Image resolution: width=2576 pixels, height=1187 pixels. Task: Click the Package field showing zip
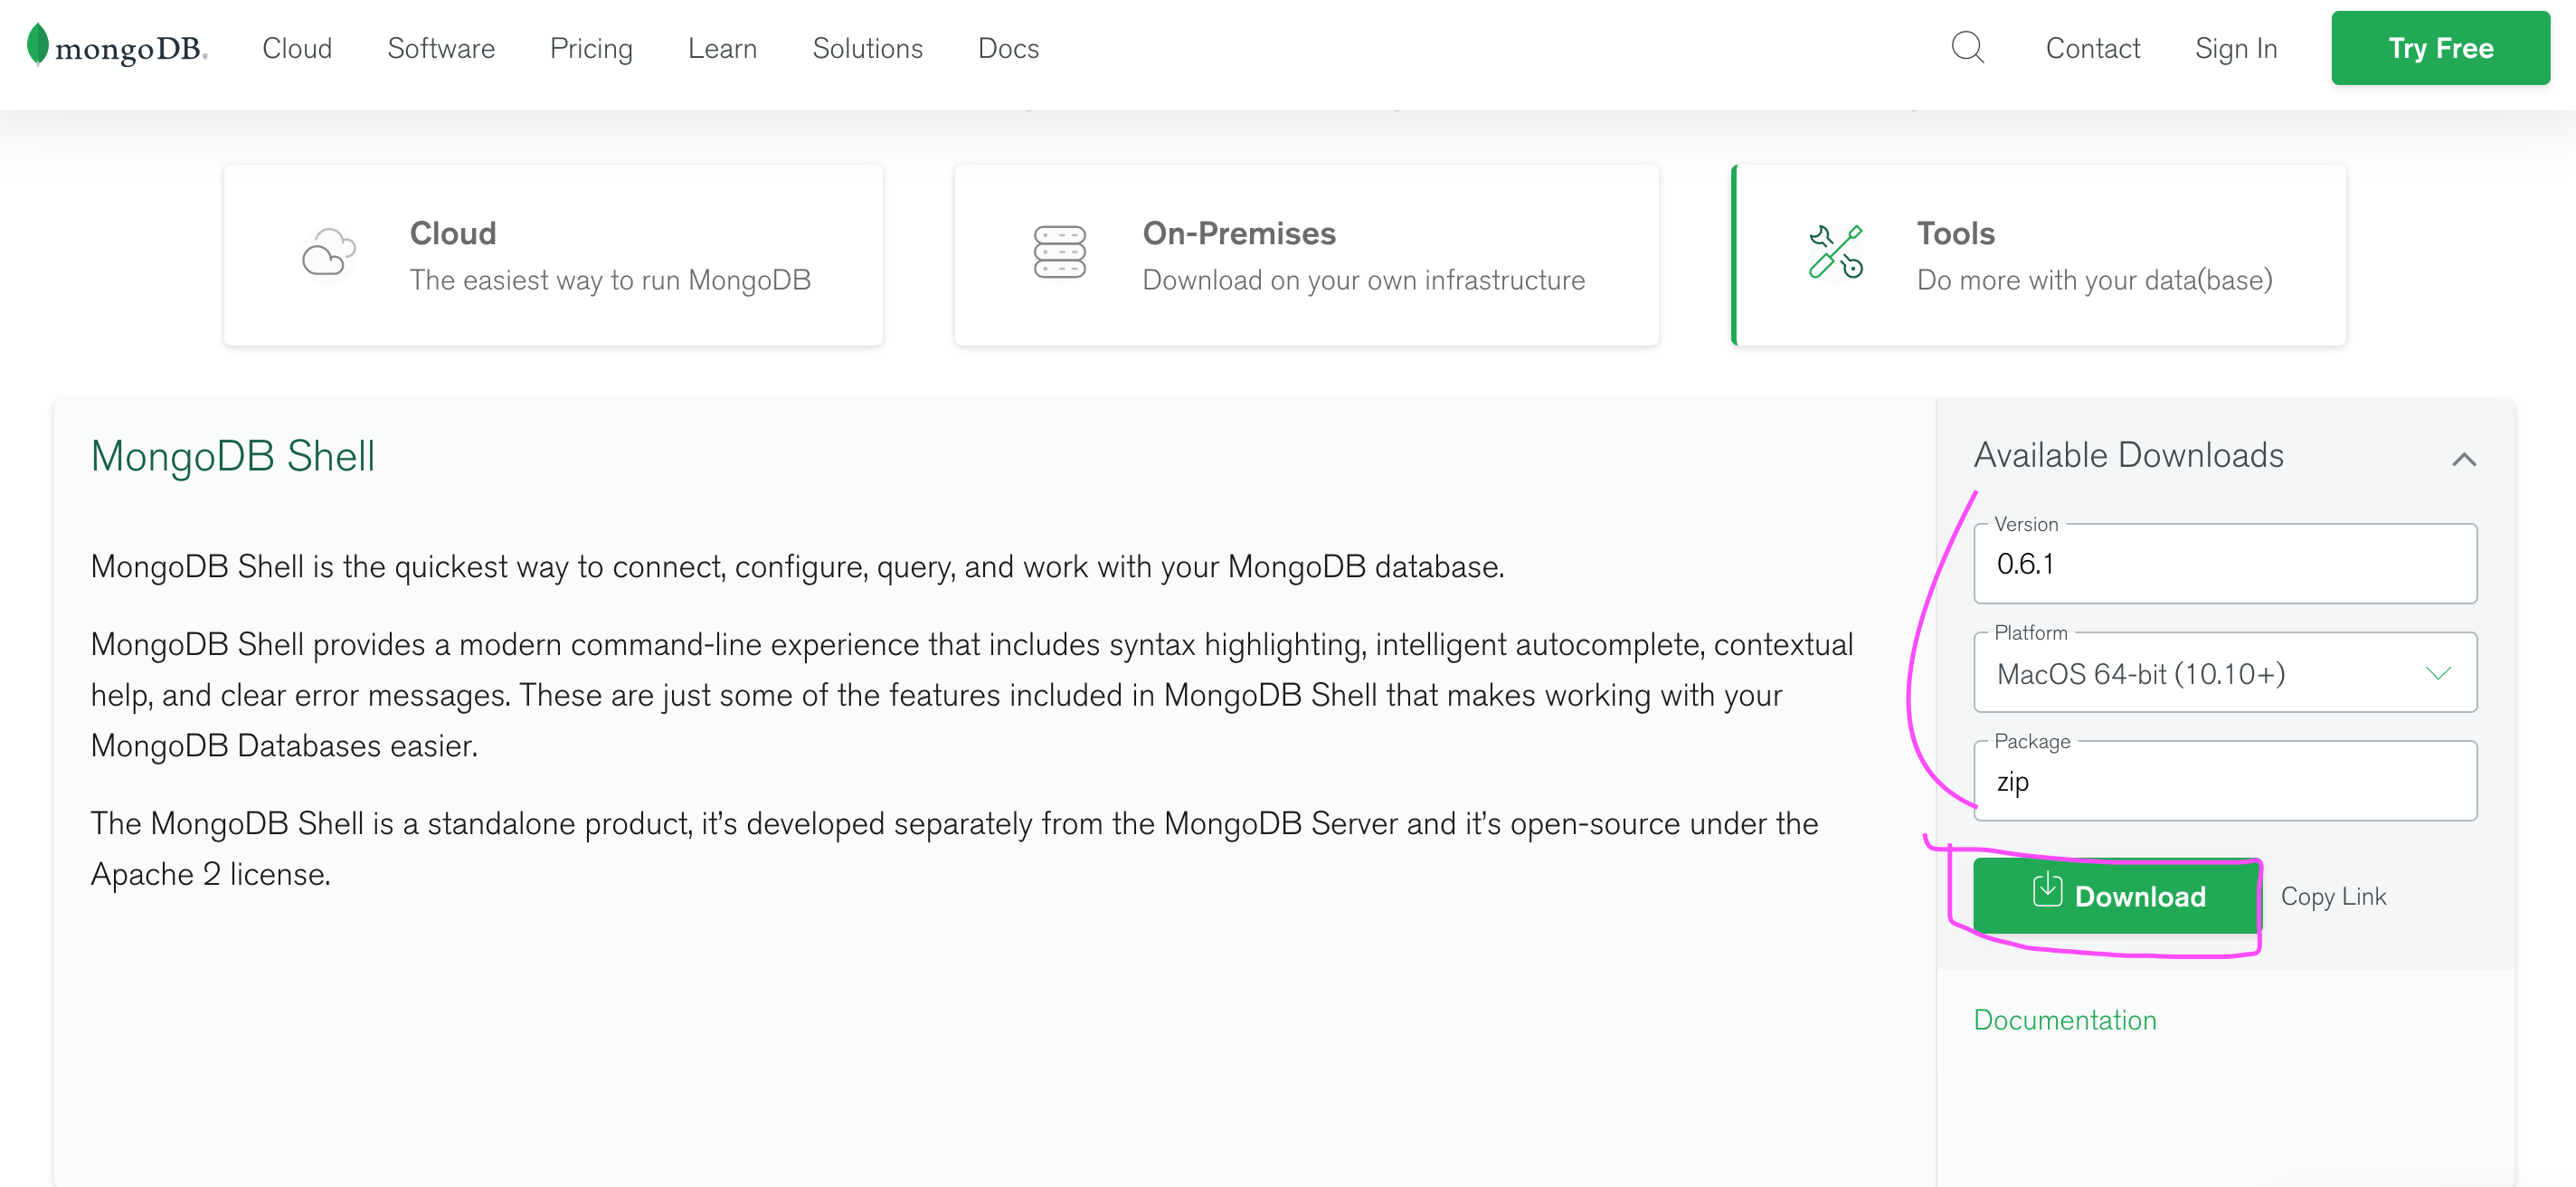[x=2224, y=781]
